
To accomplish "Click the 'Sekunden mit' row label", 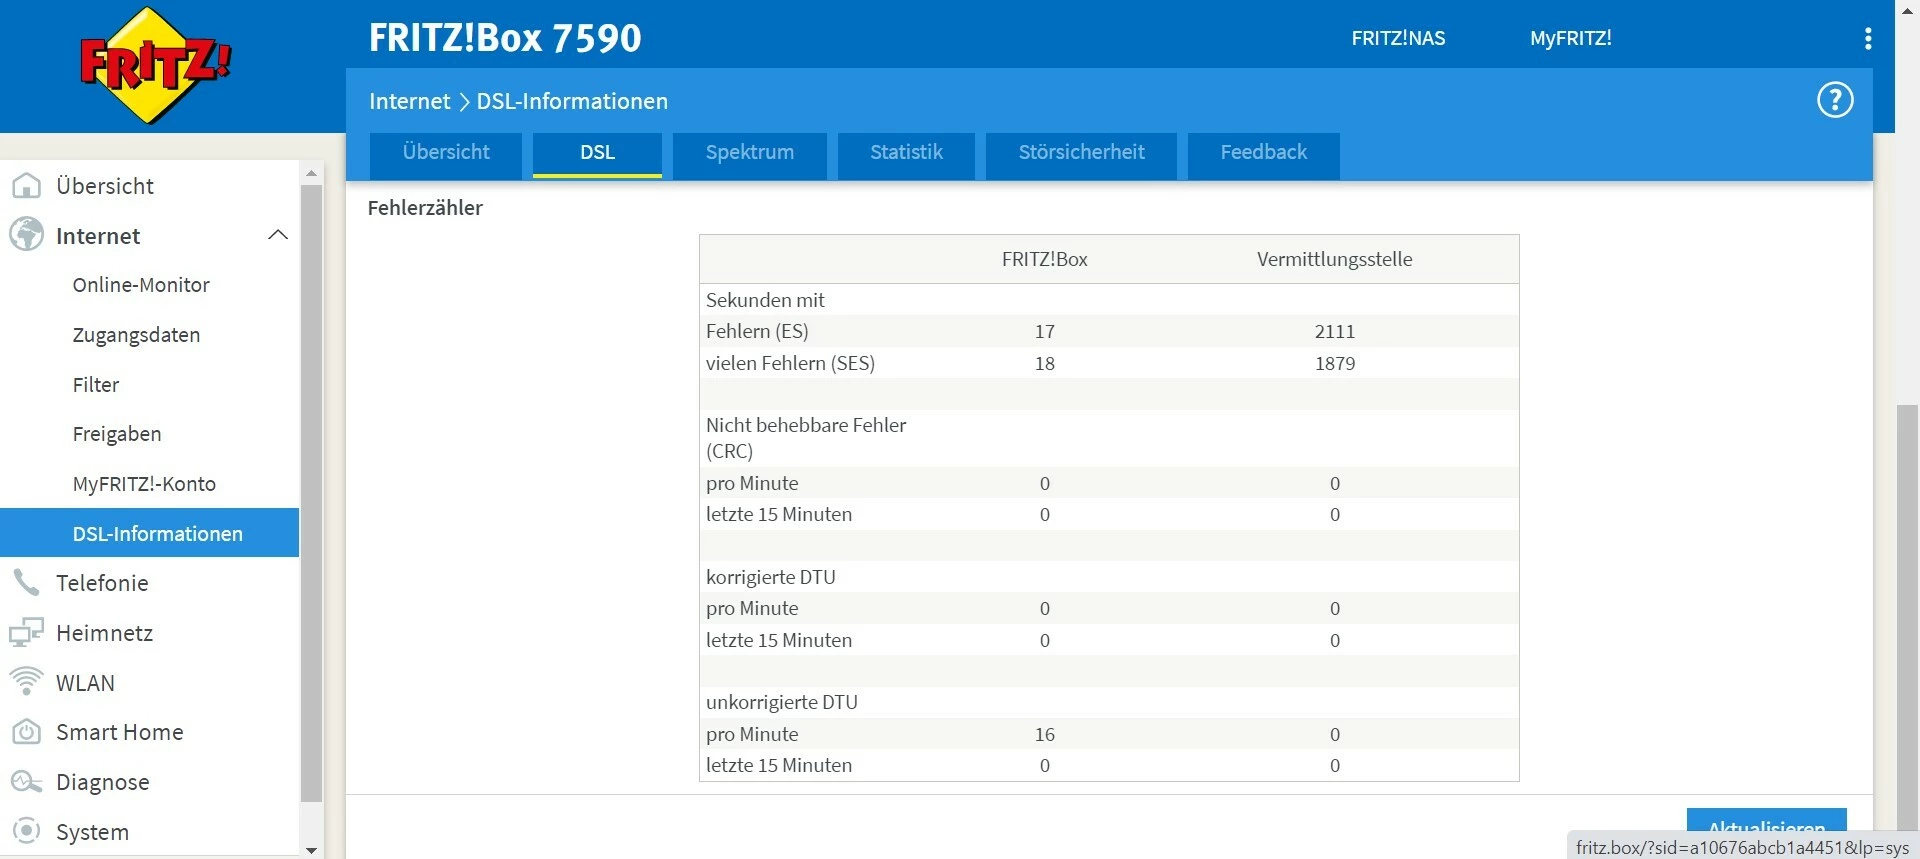I will tap(765, 300).
